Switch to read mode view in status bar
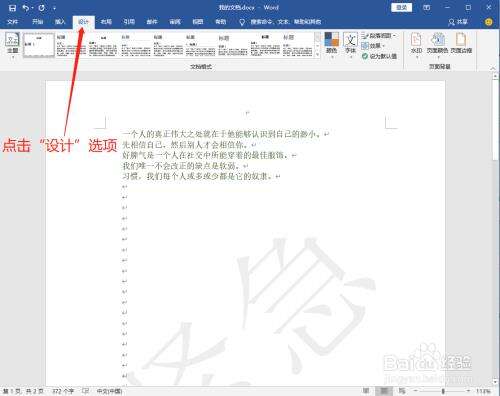 pos(366,391)
